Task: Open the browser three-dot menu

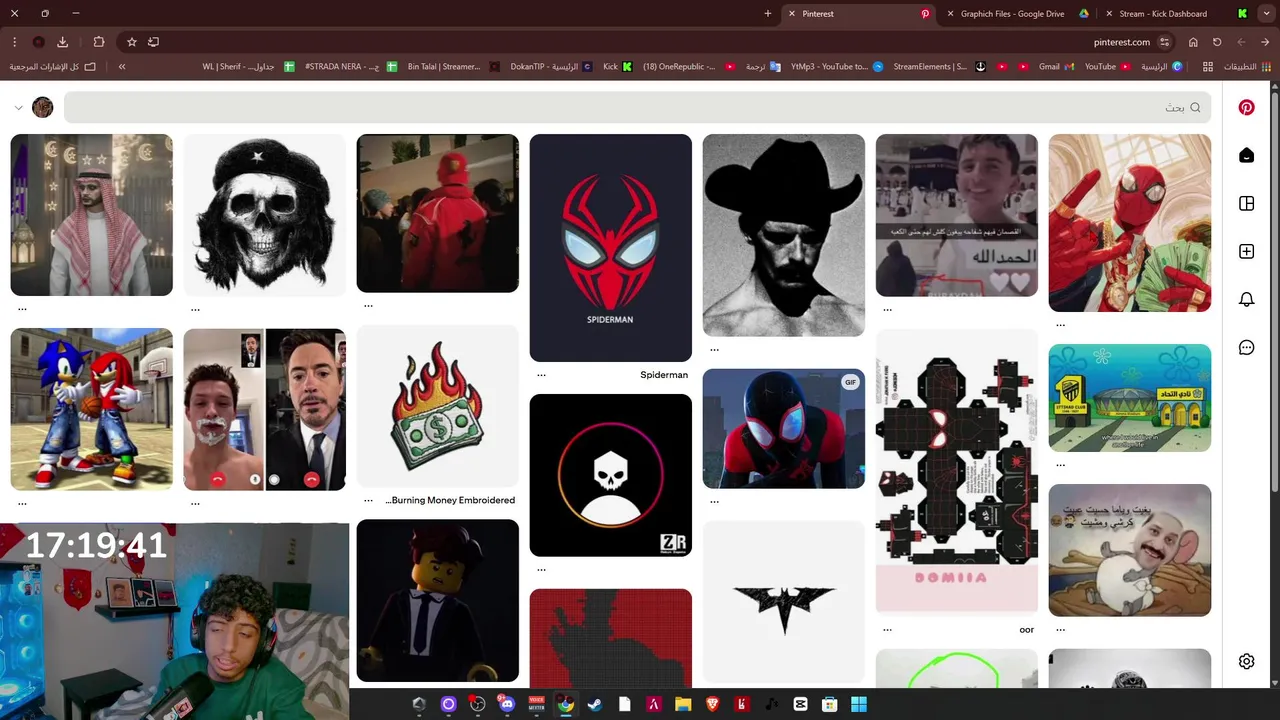Action: tap(14, 42)
